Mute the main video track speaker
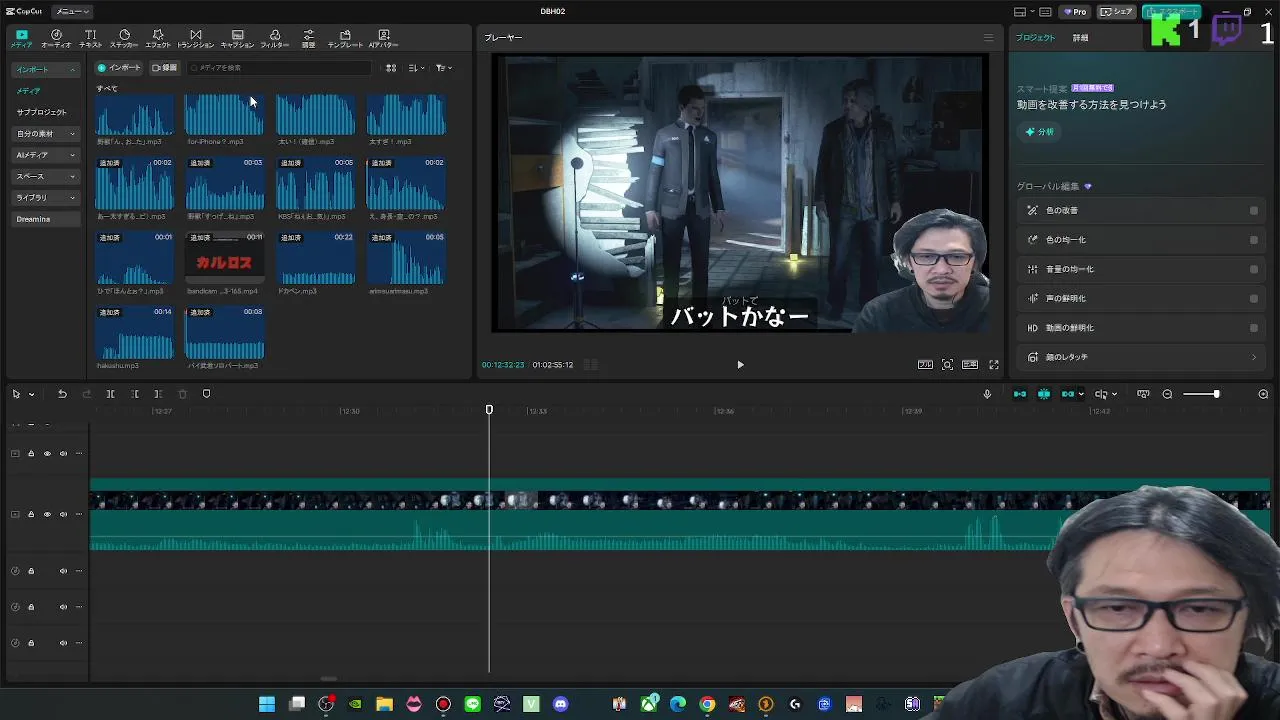Screen dimensions: 1280x720 63,514
